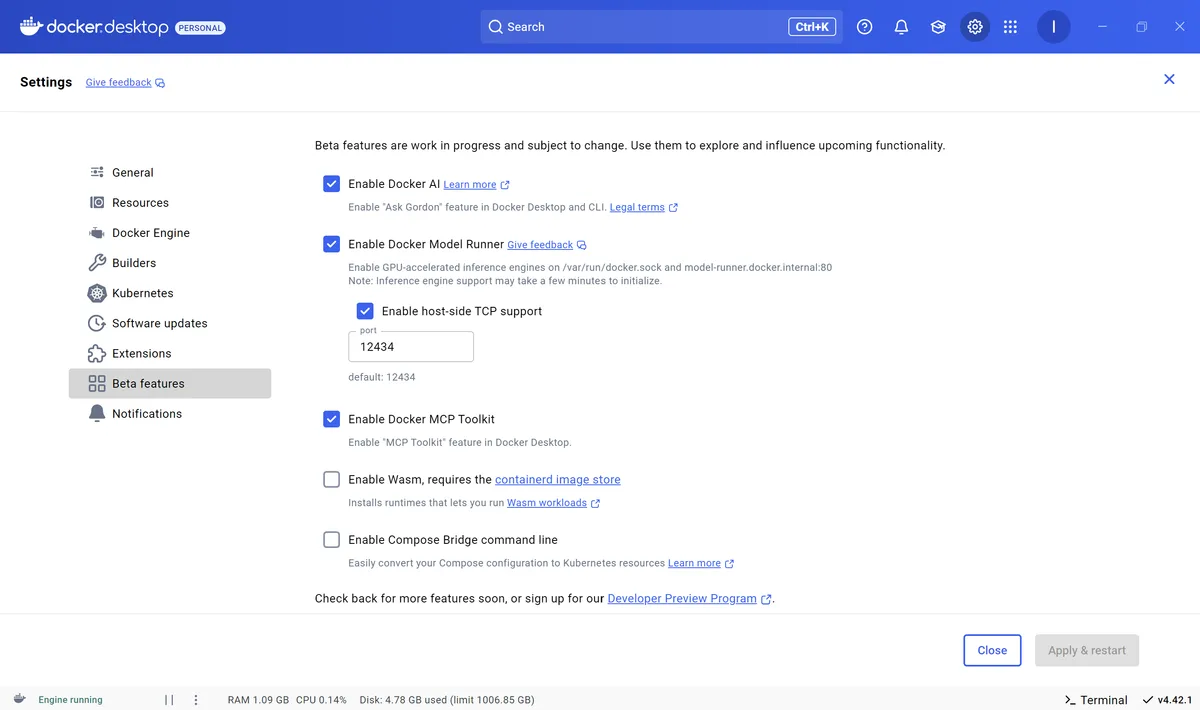The width and height of the screenshot is (1200, 710).
Task: Click the Extensions puzzle icon
Action: [97, 353]
